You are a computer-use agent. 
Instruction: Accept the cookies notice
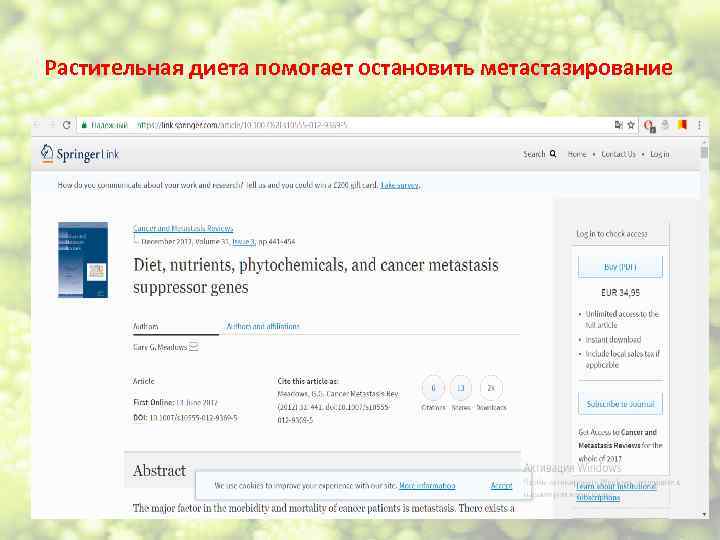(501, 485)
